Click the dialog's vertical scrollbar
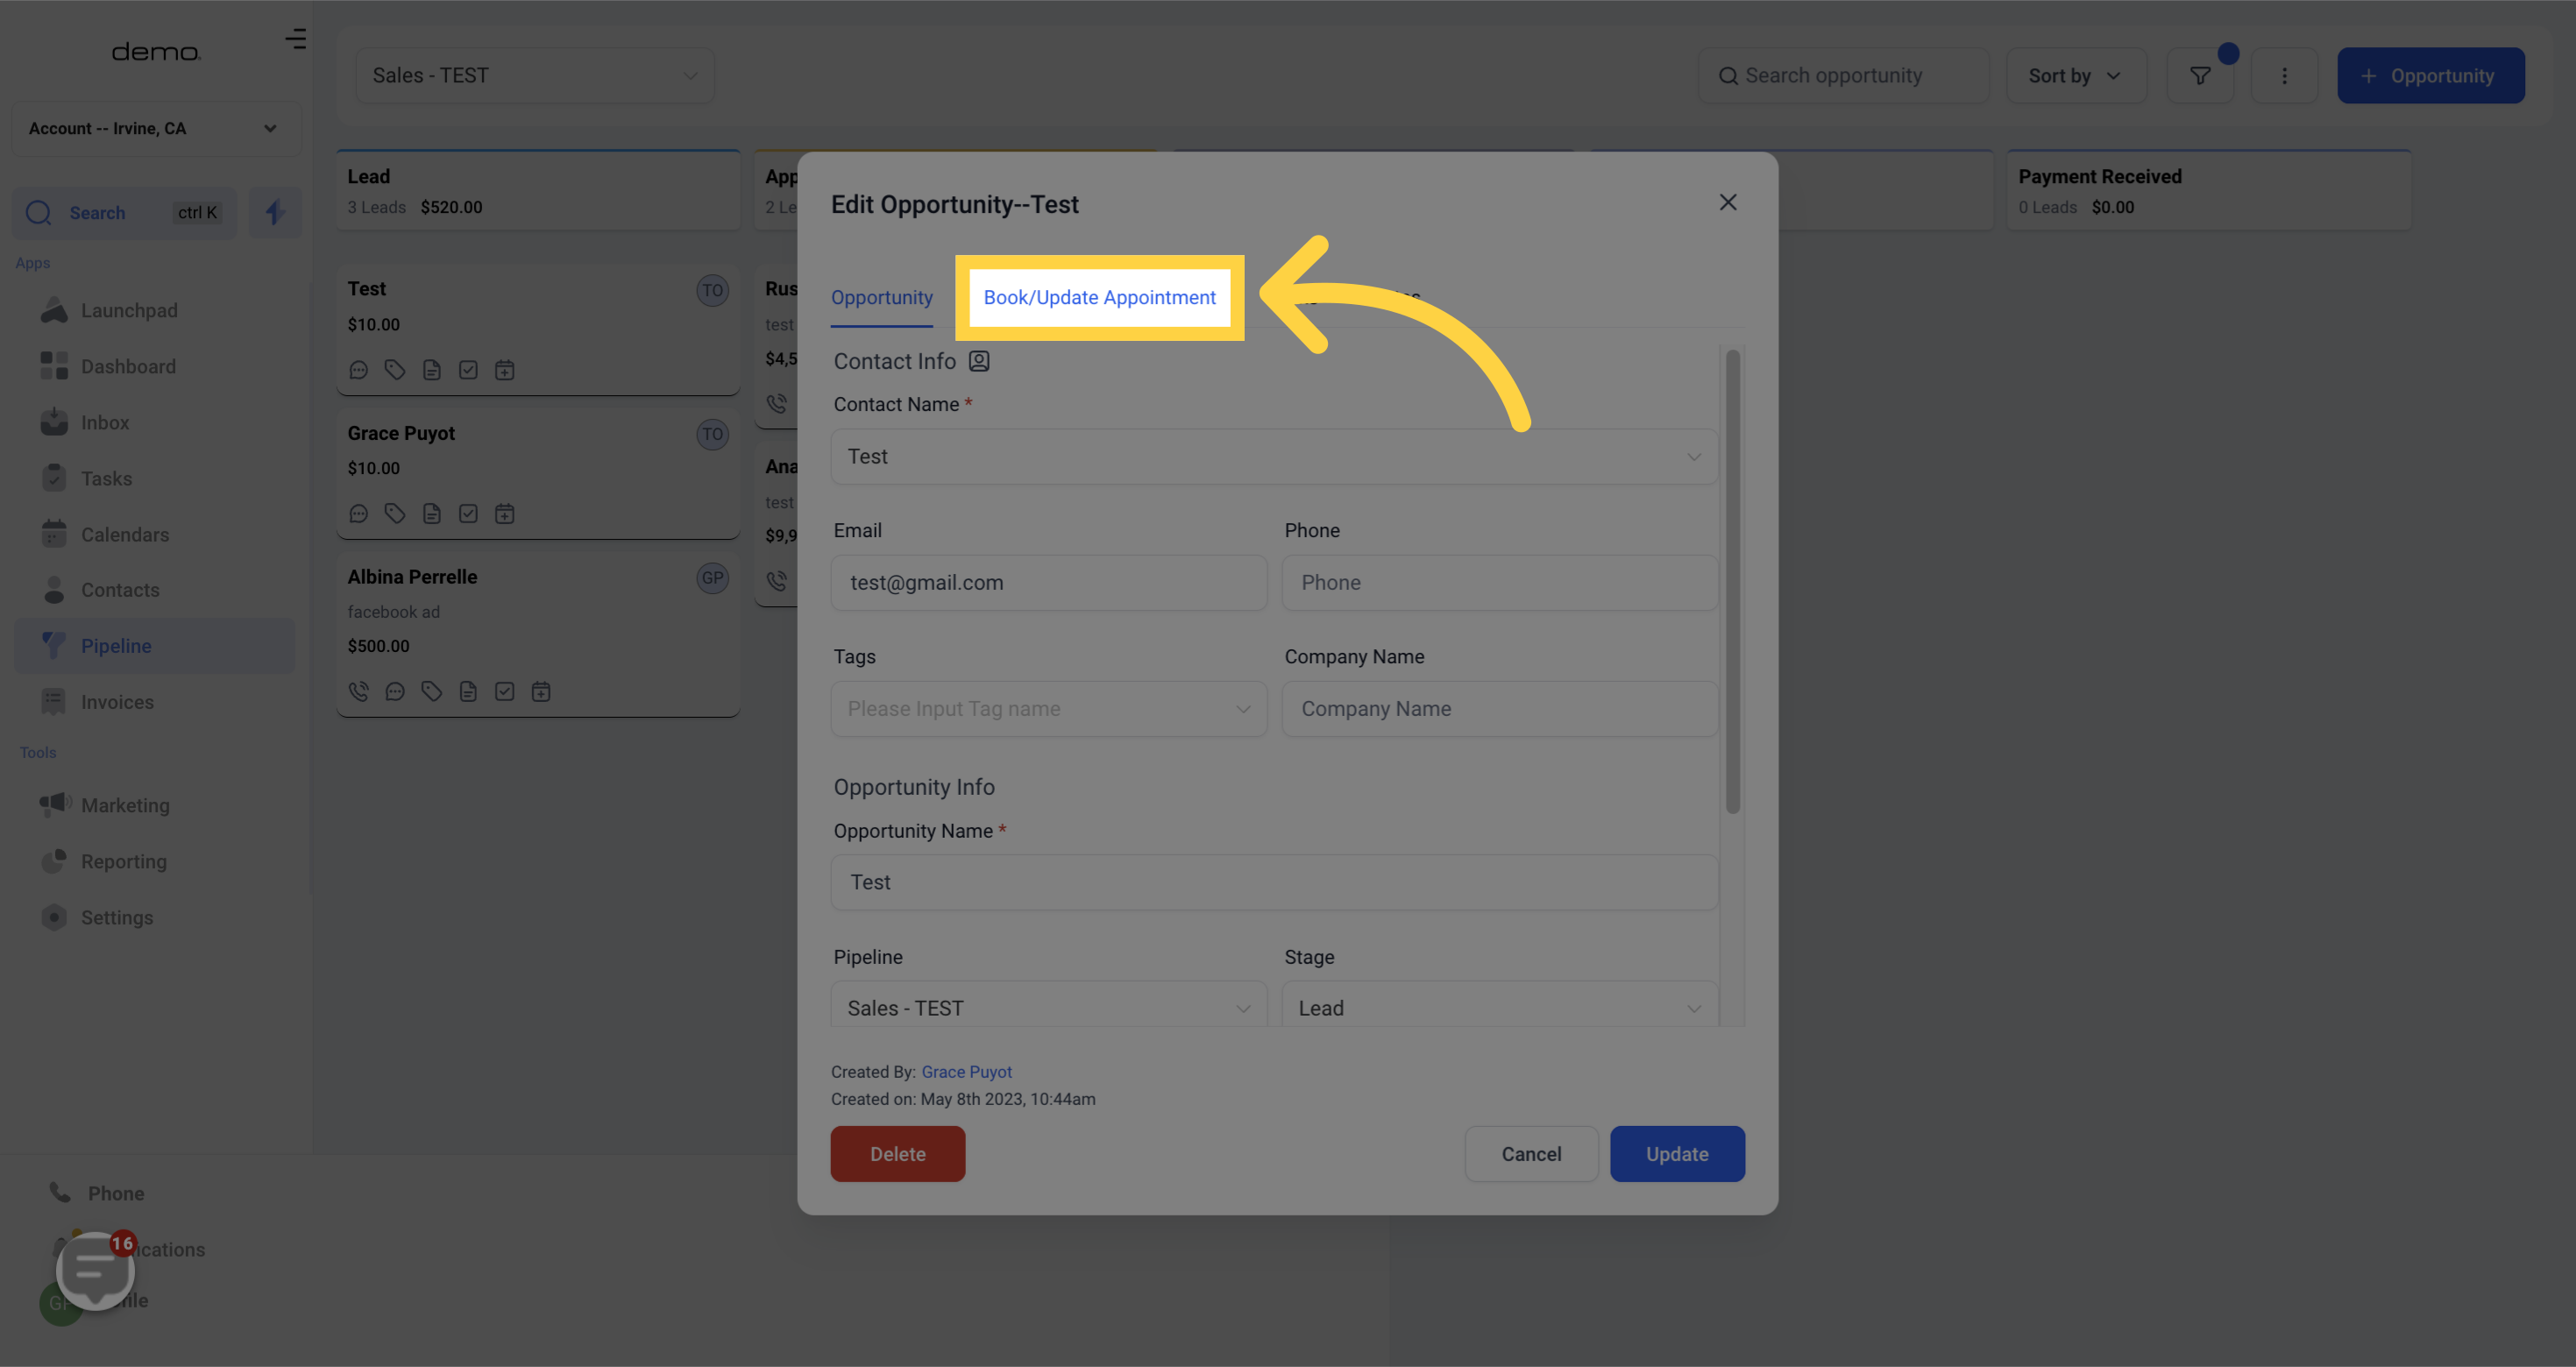The width and height of the screenshot is (2576, 1367). tap(1733, 582)
